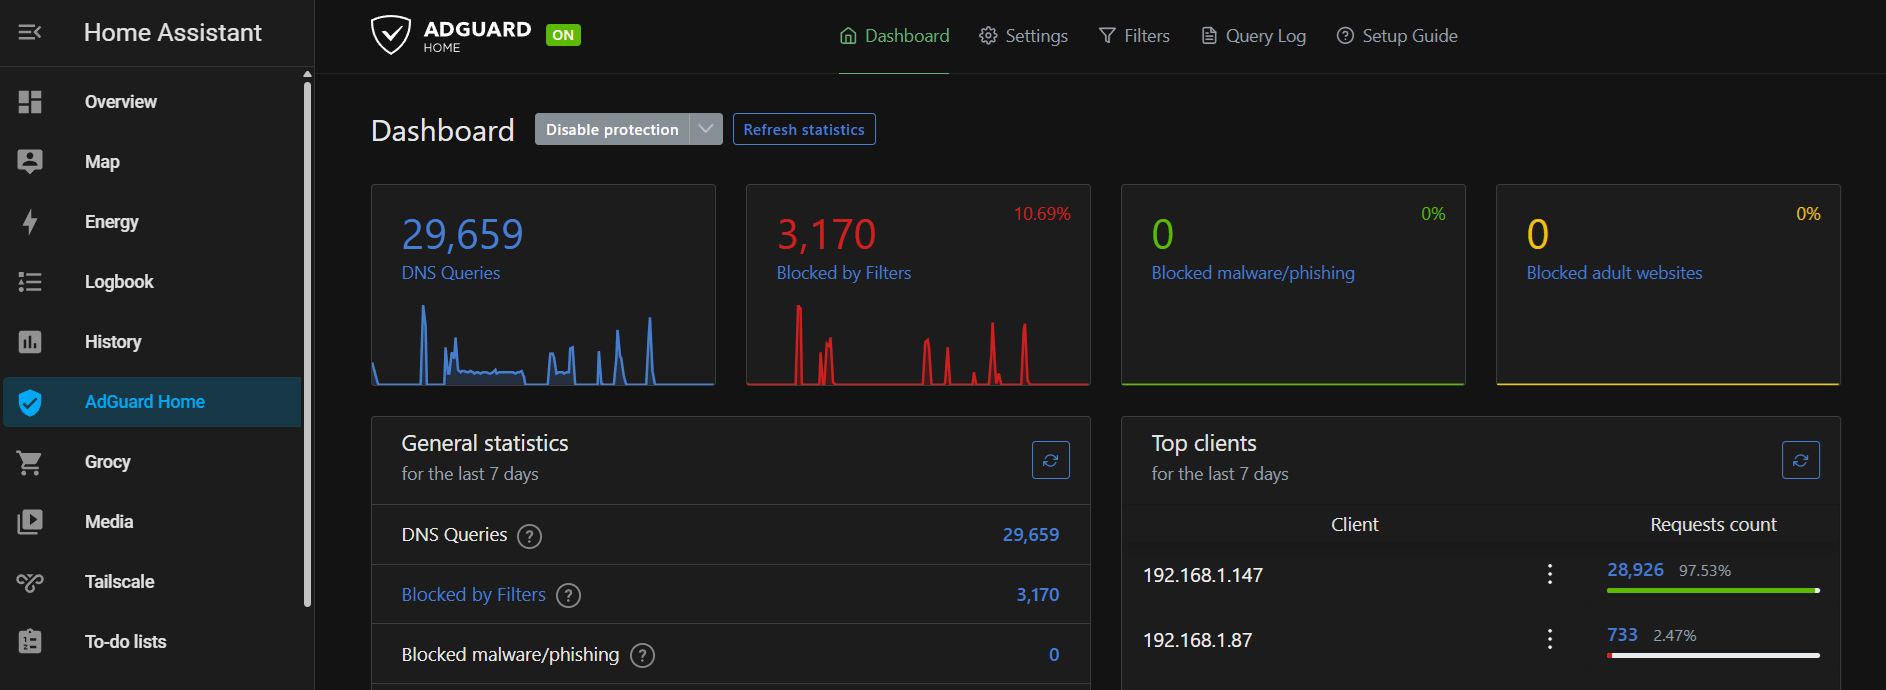The width and height of the screenshot is (1886, 690).
Task: Open the Setup Guide tab
Action: 1397,36
